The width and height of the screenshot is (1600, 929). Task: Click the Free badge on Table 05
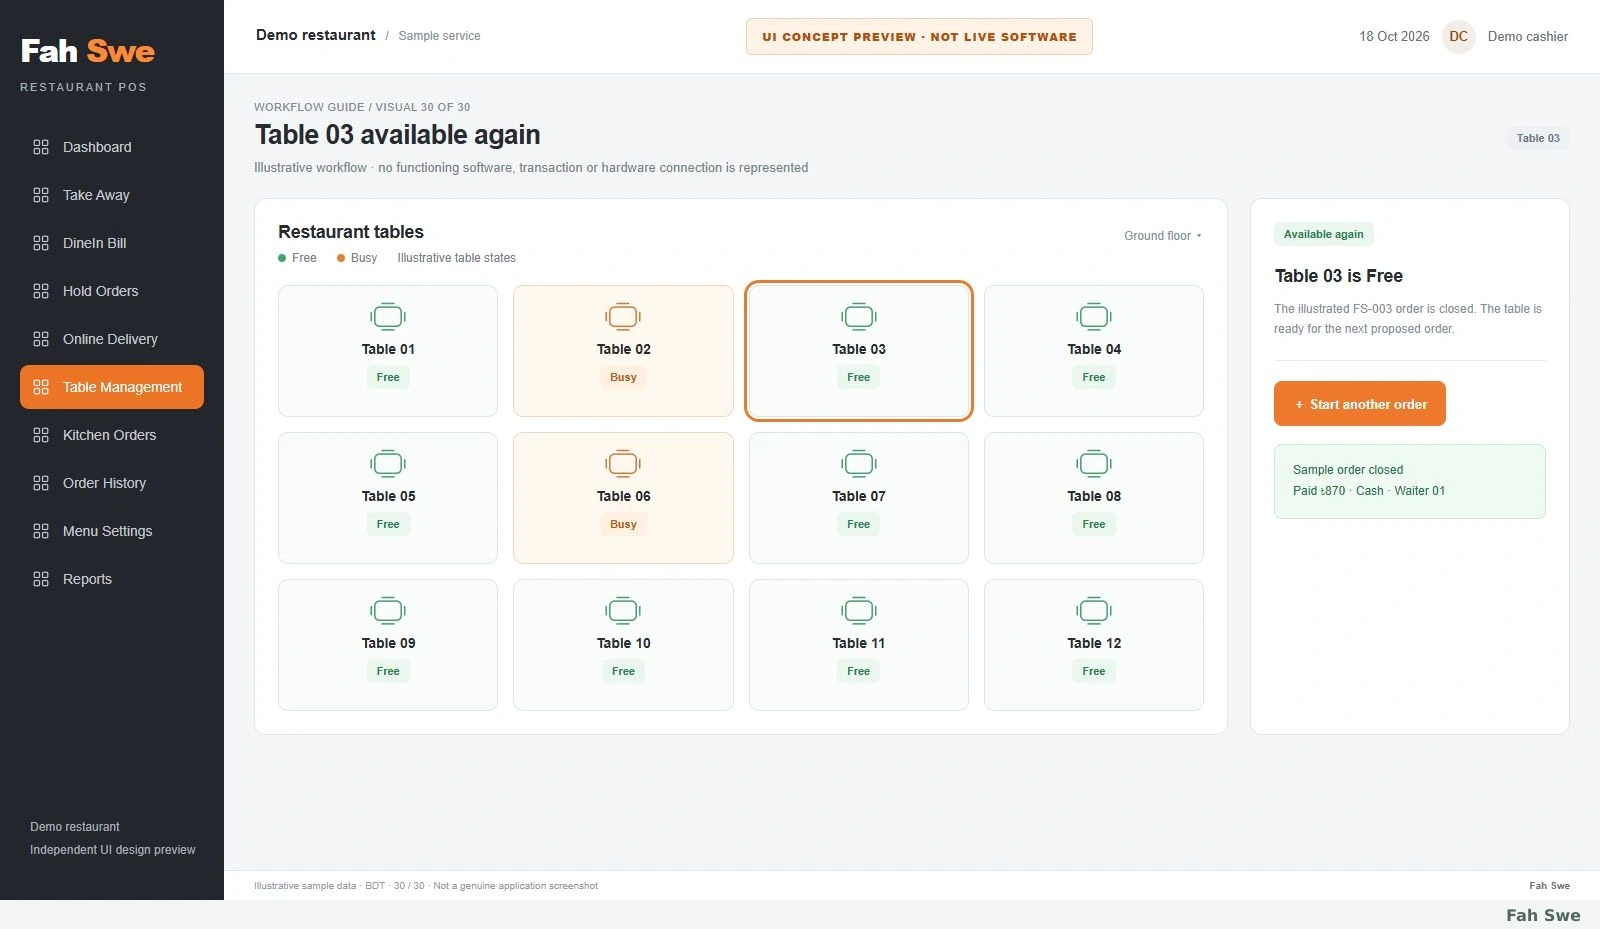coord(388,524)
